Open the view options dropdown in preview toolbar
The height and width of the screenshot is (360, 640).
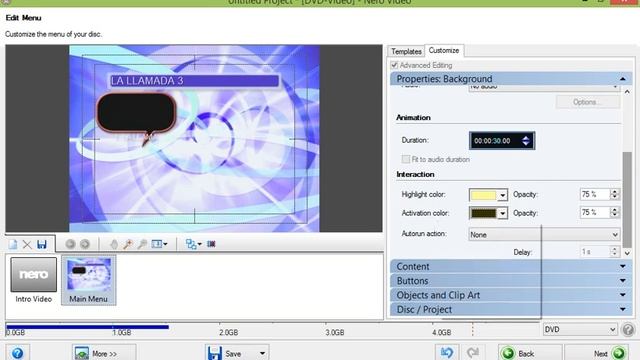[159, 244]
